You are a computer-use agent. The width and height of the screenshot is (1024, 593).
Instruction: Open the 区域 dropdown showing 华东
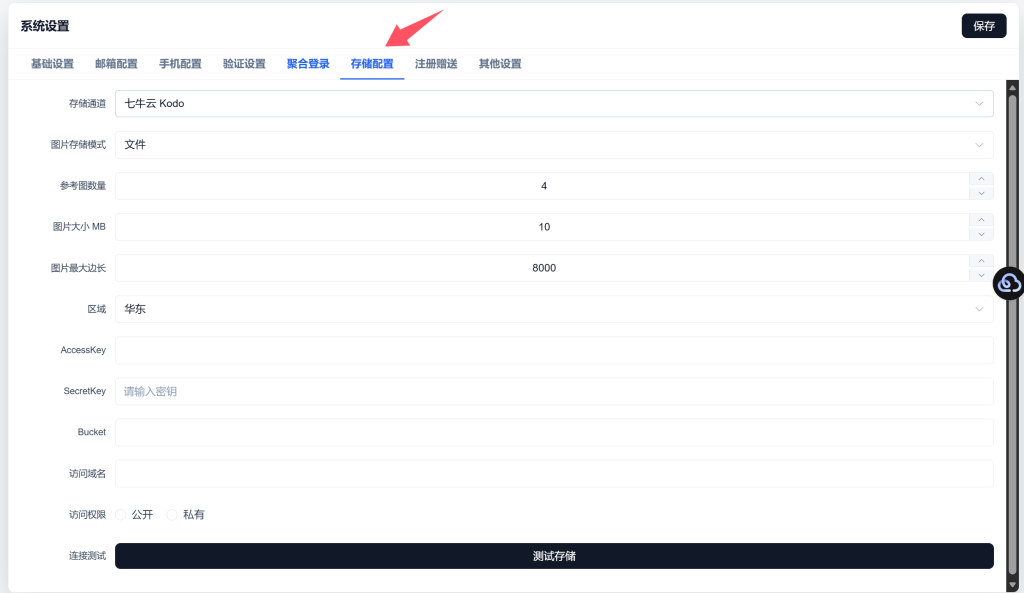pyautogui.click(x=554, y=309)
